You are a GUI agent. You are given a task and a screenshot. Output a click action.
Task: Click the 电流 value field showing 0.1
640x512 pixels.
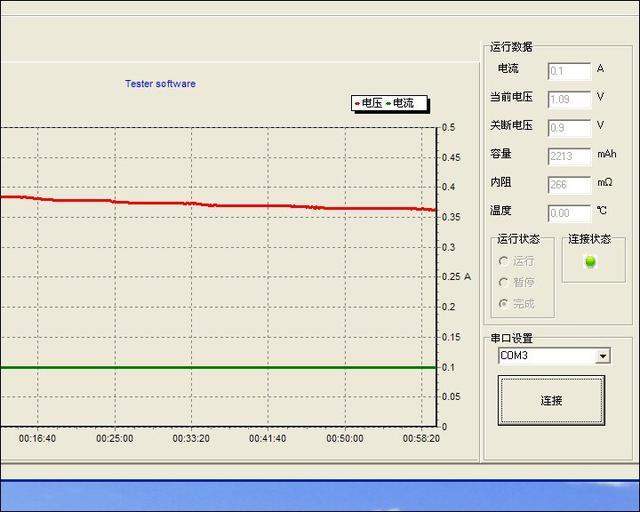(568, 71)
